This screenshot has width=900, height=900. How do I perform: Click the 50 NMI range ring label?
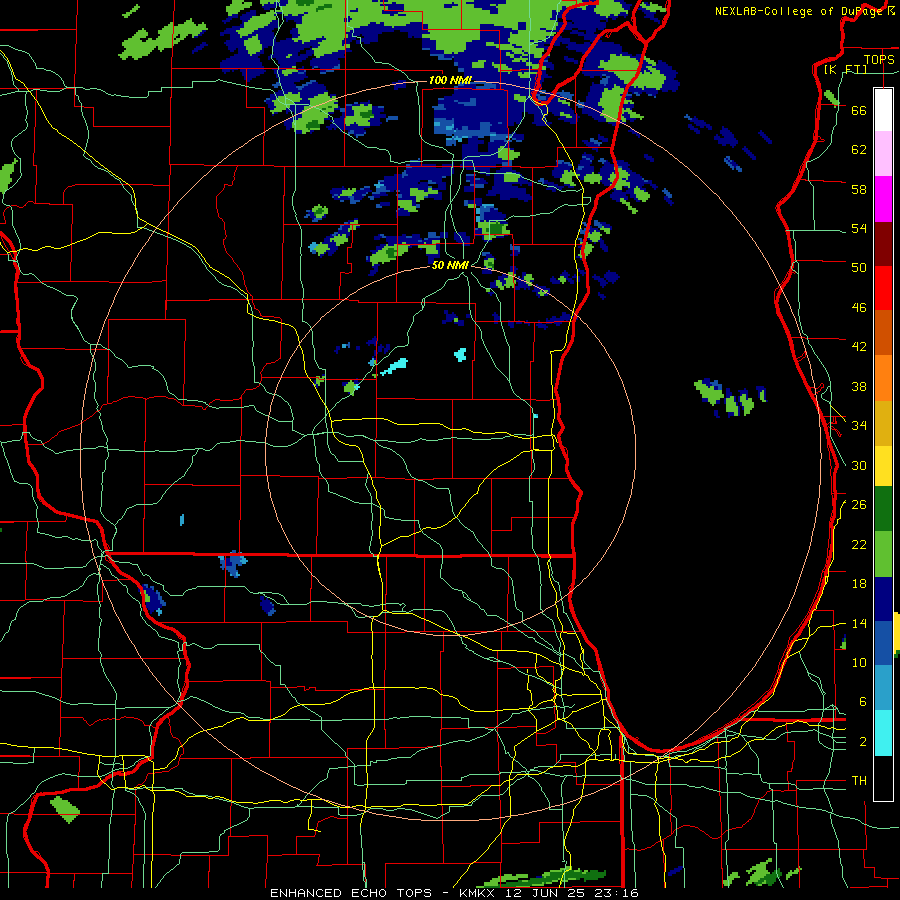click(450, 265)
